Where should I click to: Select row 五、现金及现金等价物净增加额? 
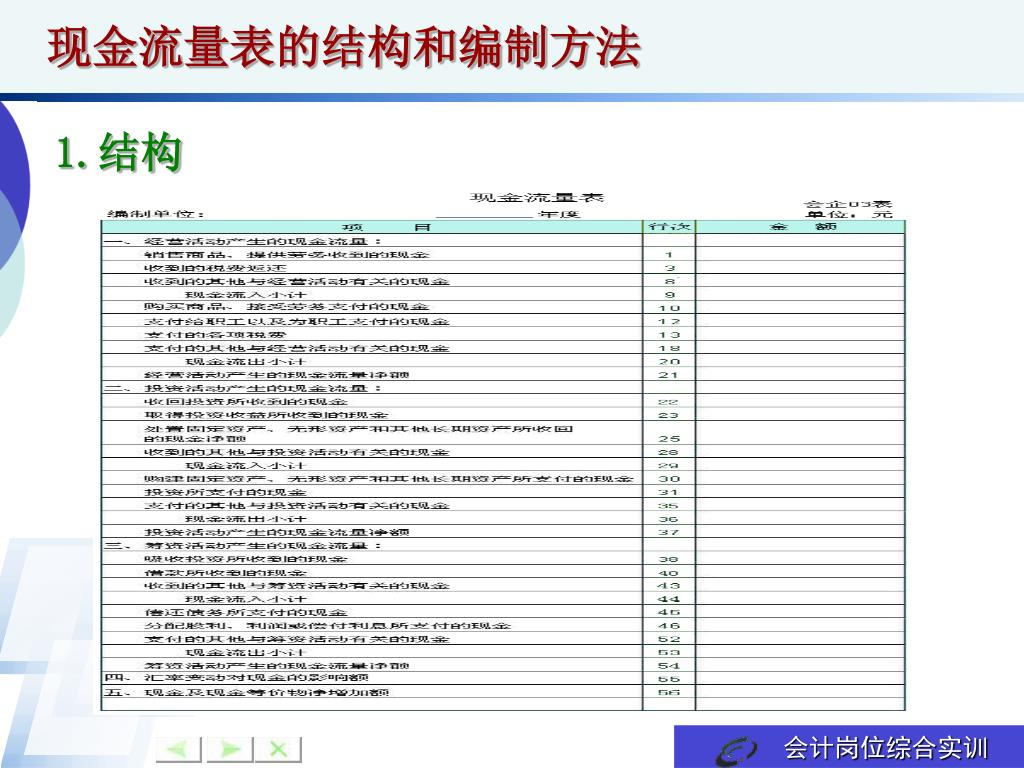[x=503, y=692]
